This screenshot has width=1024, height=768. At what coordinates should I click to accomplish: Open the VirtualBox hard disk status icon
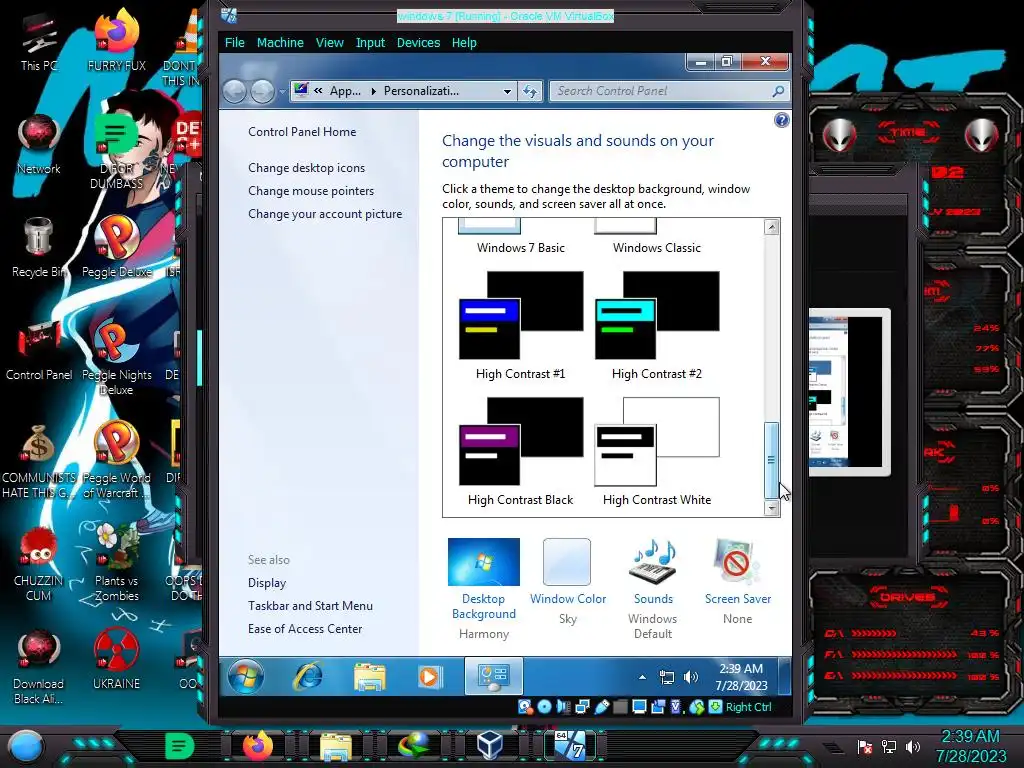click(524, 707)
